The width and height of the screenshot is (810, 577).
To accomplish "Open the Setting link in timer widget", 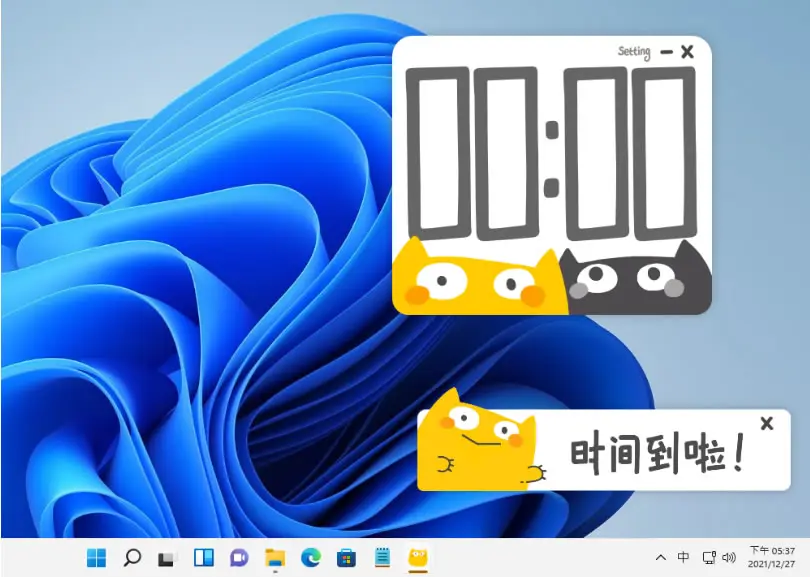I will 634,52.
